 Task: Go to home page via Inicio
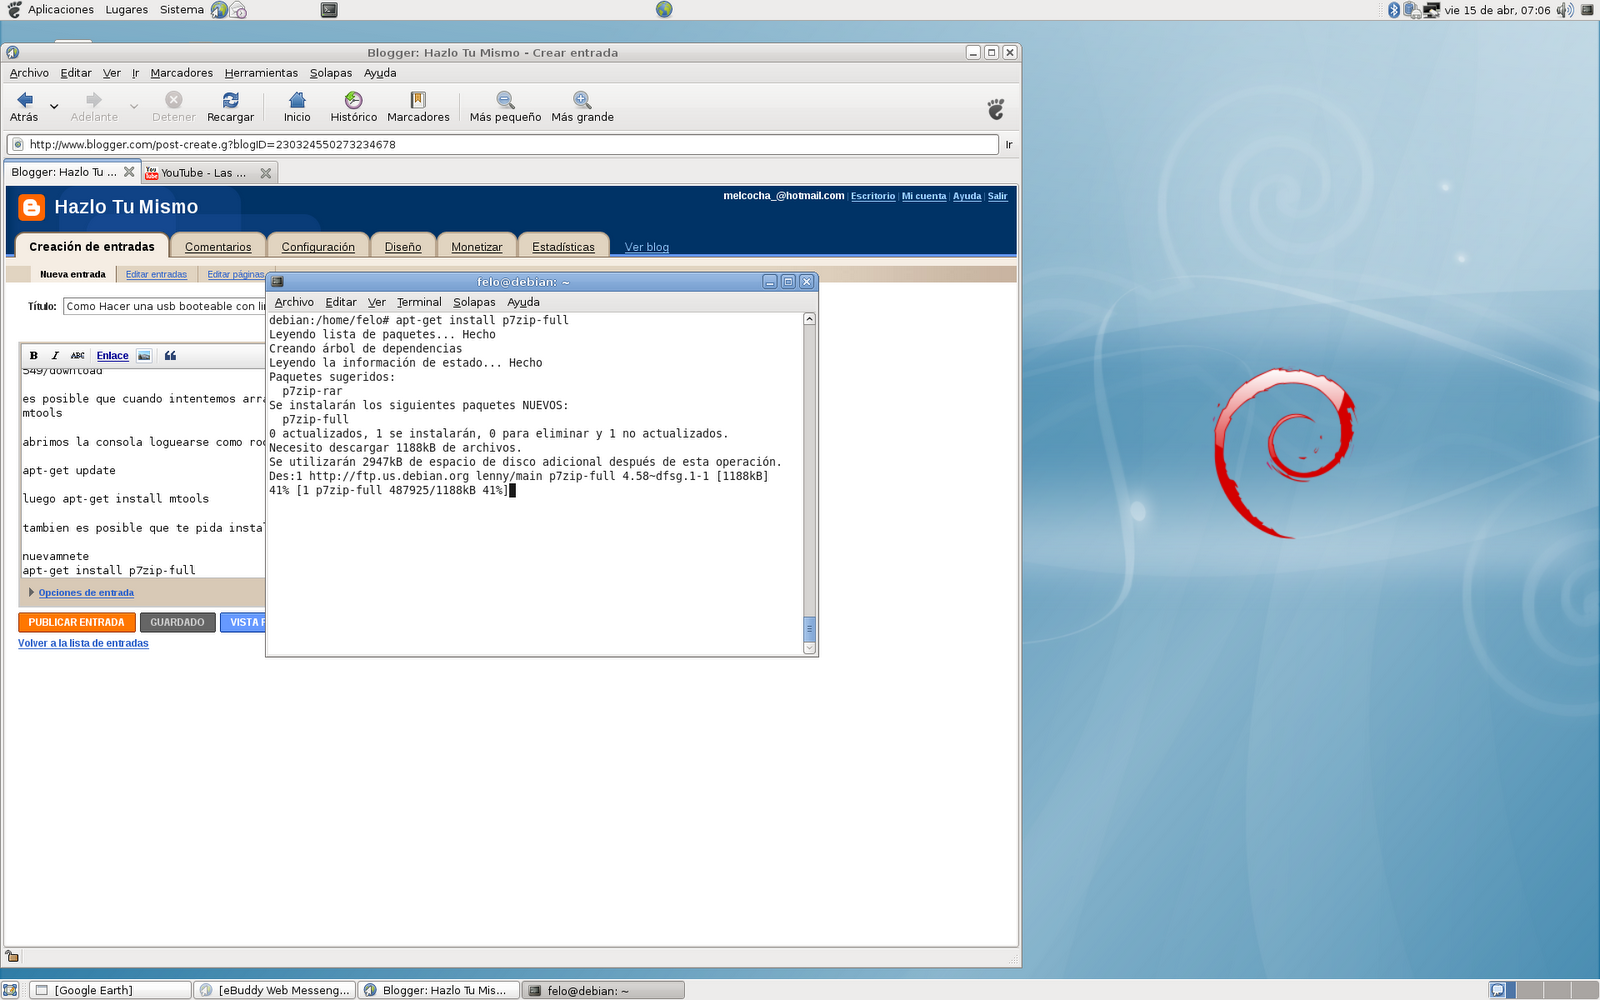pyautogui.click(x=297, y=106)
